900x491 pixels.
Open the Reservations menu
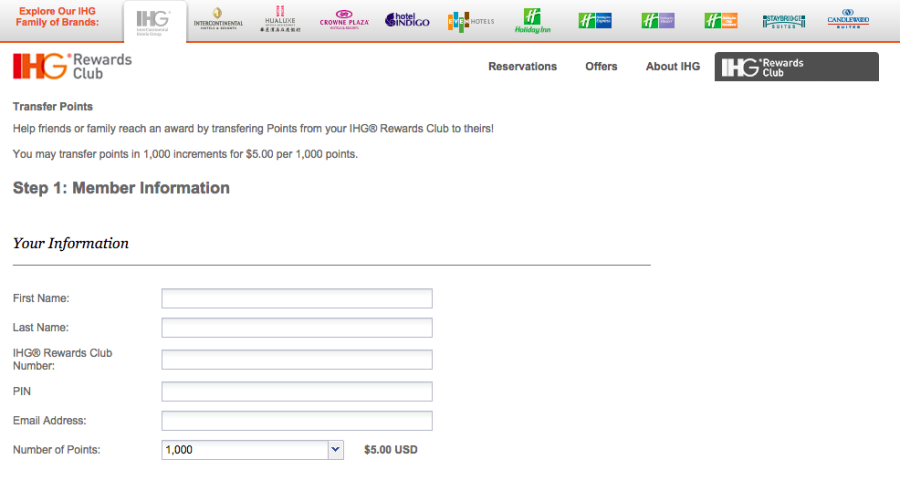[x=522, y=67]
